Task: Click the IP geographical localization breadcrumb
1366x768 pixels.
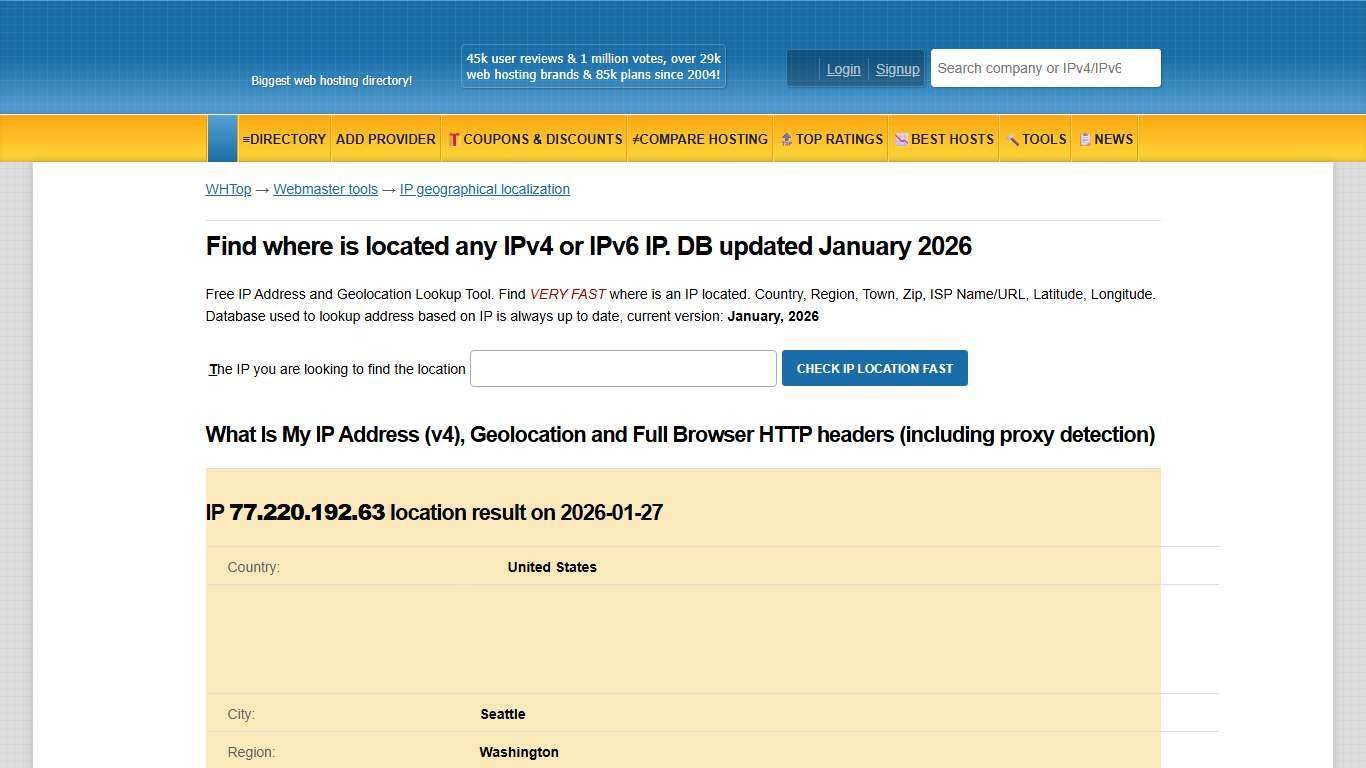Action: pos(484,189)
